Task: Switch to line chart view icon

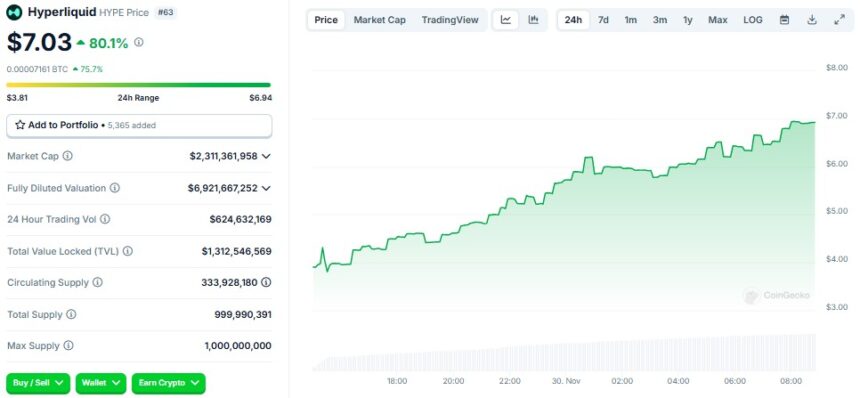Action: pyautogui.click(x=506, y=20)
